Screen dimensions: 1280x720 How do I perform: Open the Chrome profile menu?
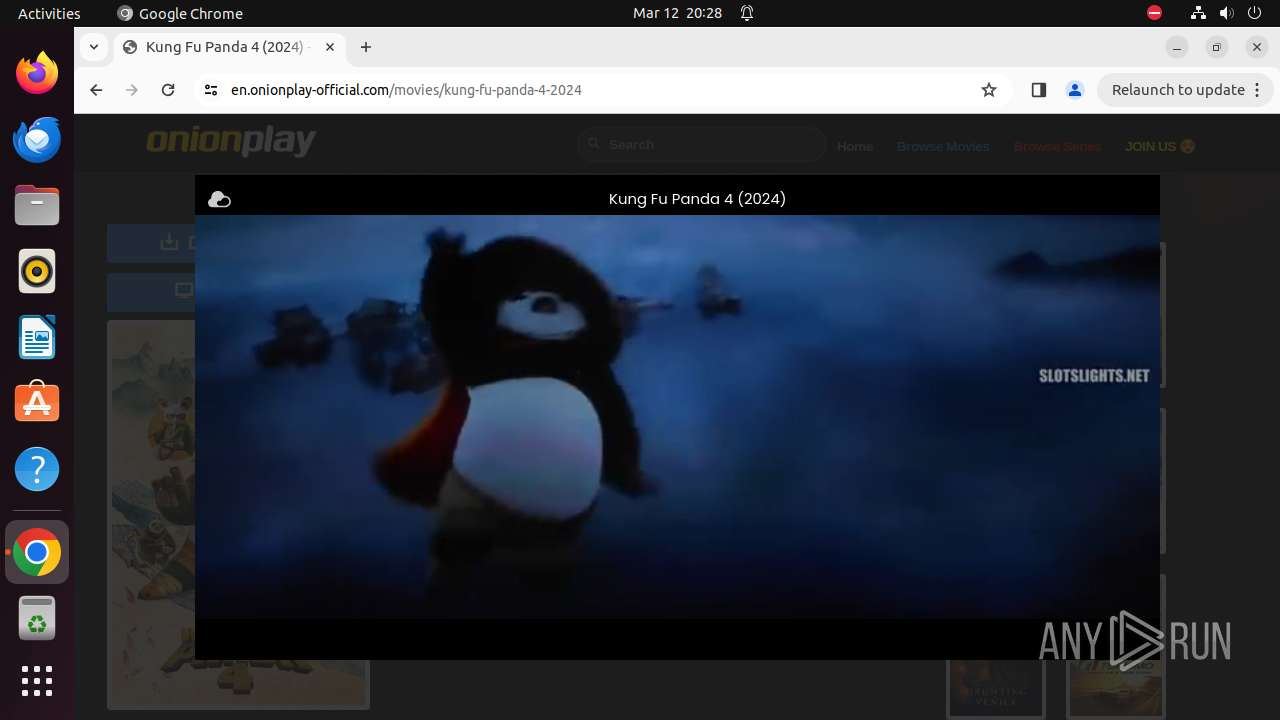pyautogui.click(x=1075, y=90)
